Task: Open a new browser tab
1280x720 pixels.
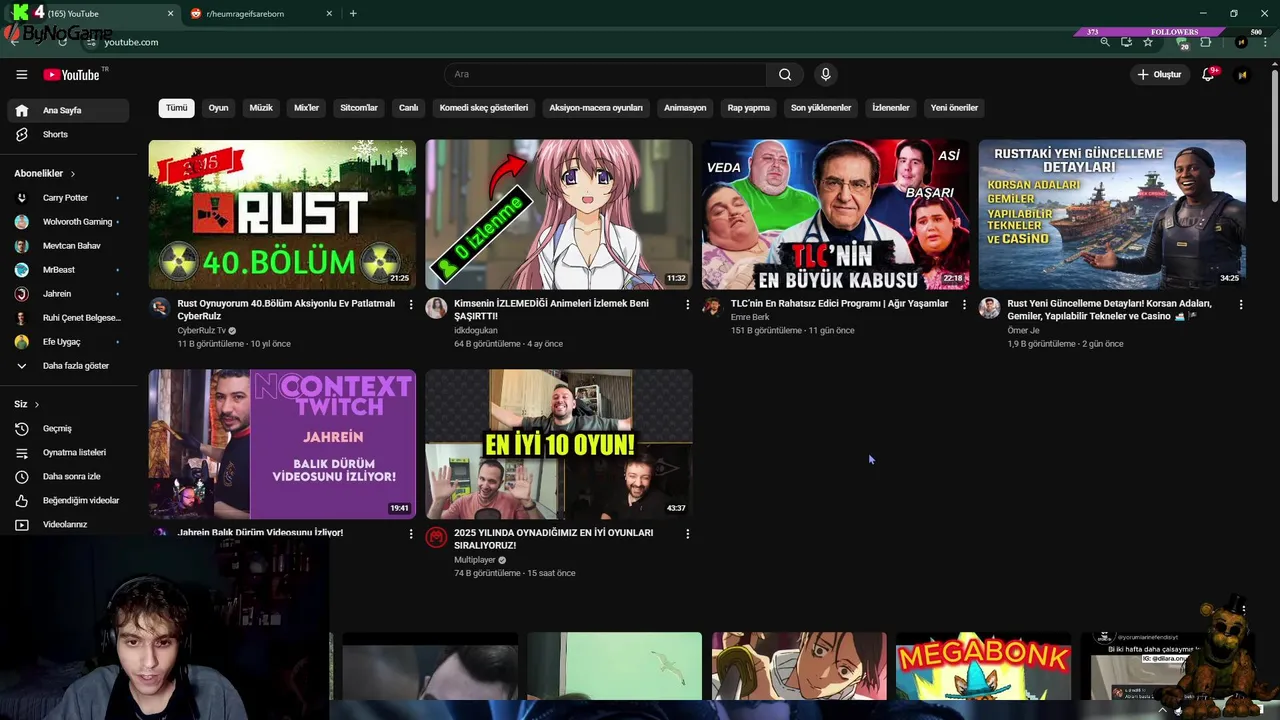Action: pos(353,14)
